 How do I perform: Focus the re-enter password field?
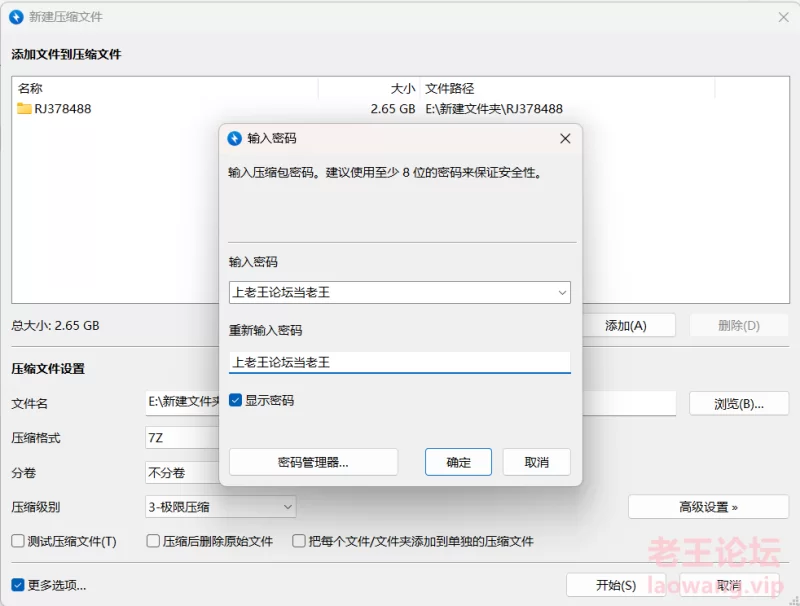[x=399, y=362]
